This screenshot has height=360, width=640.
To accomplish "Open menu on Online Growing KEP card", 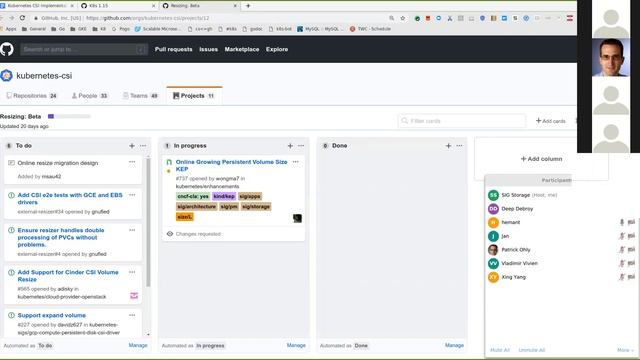I will tap(296, 162).
